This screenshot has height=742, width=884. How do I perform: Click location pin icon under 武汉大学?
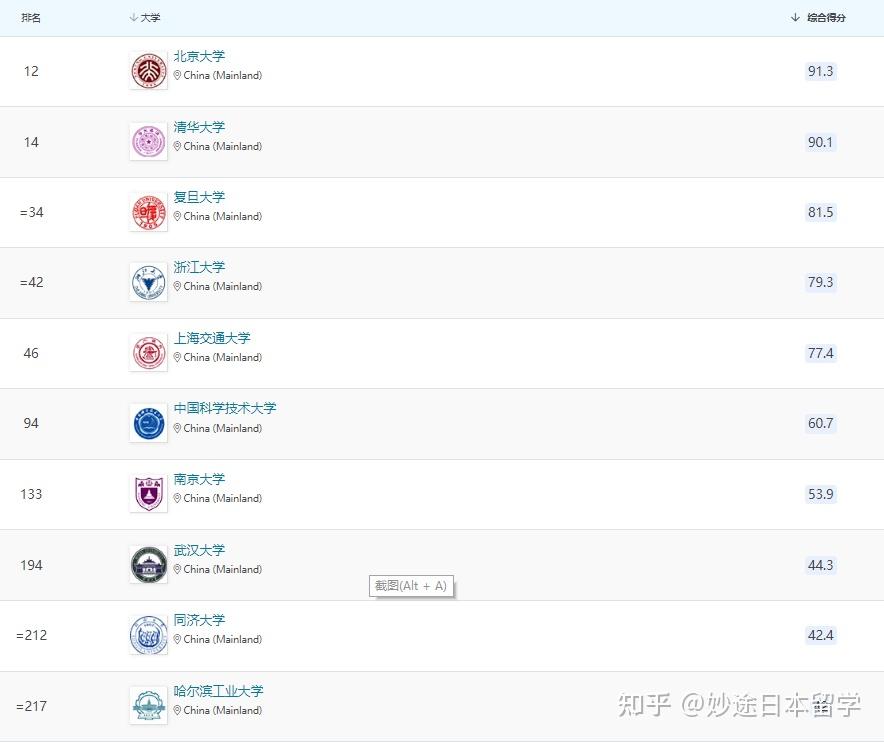pyautogui.click(x=177, y=569)
